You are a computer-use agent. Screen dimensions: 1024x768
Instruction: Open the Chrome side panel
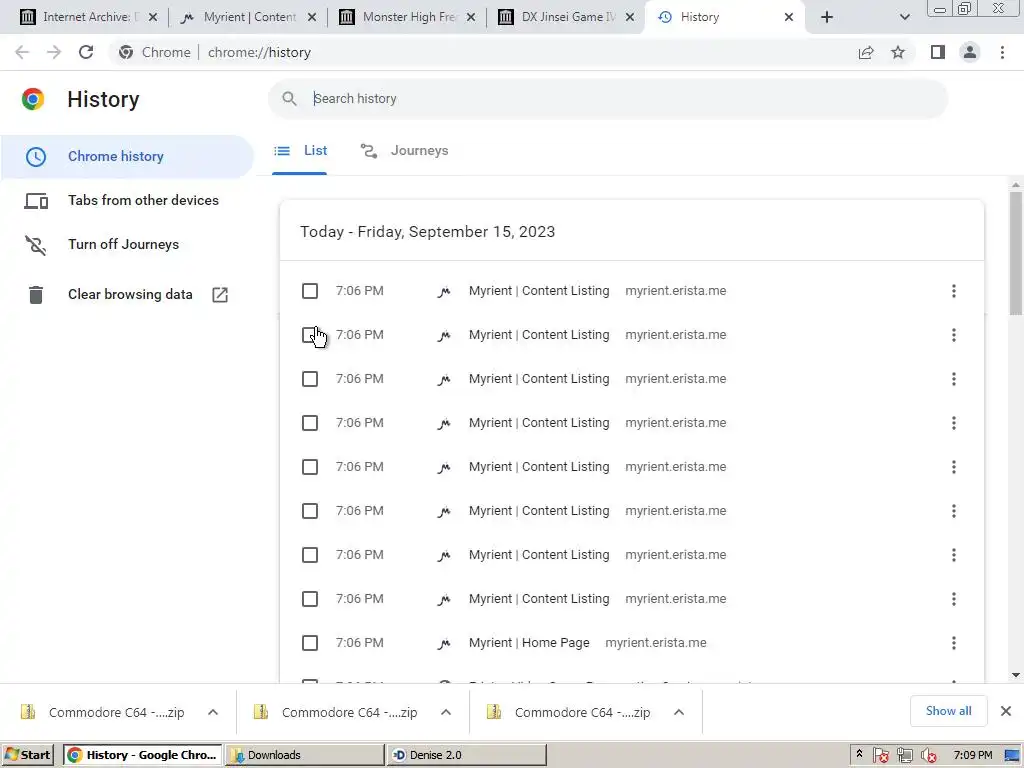pyautogui.click(x=938, y=52)
